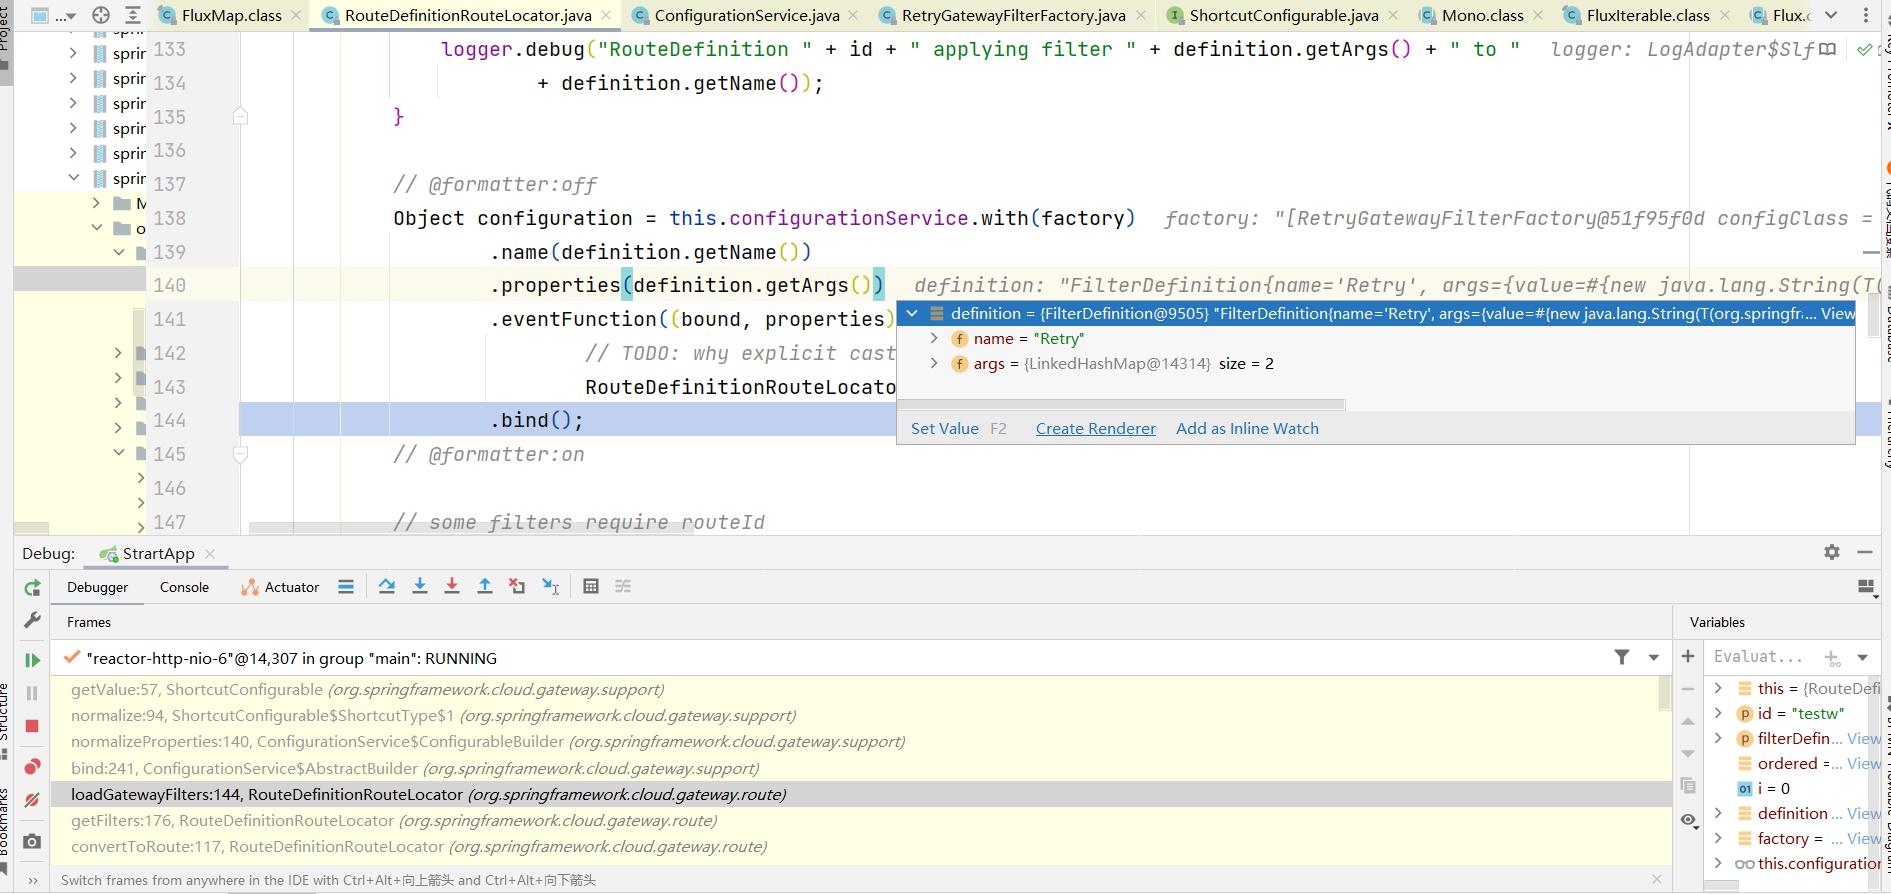
Task: Click Set Value link in popup
Action: coord(944,428)
